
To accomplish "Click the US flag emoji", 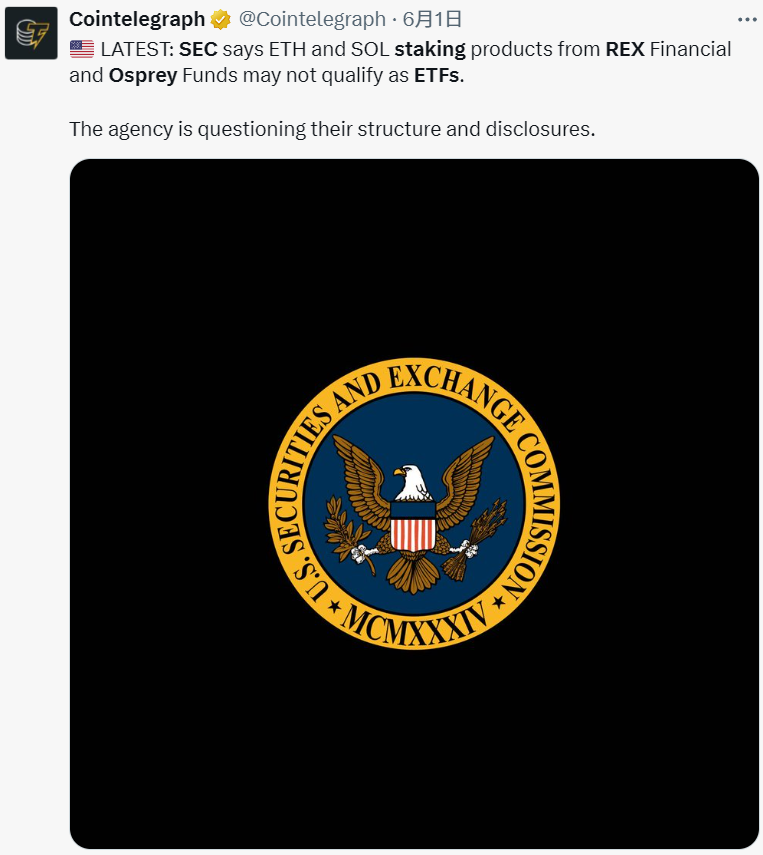I will tap(82, 49).
